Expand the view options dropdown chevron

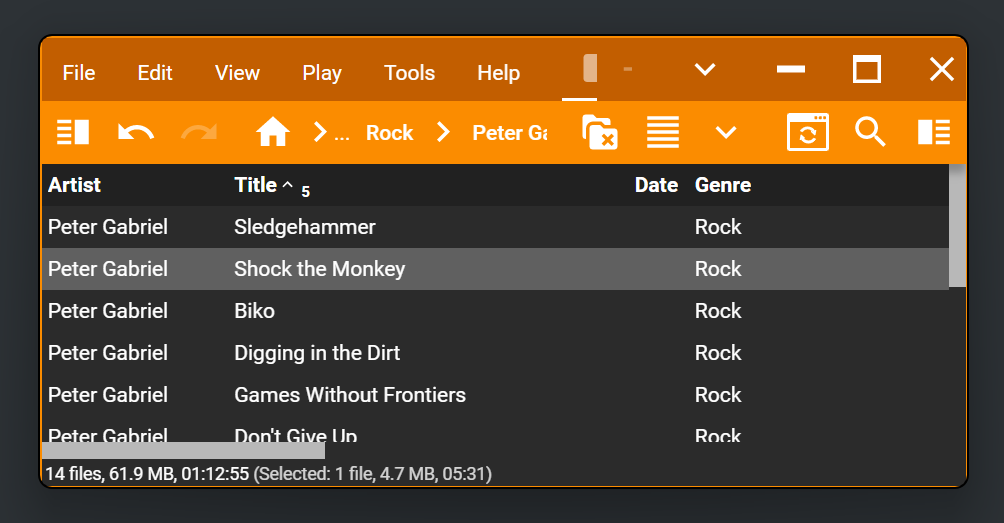click(726, 132)
